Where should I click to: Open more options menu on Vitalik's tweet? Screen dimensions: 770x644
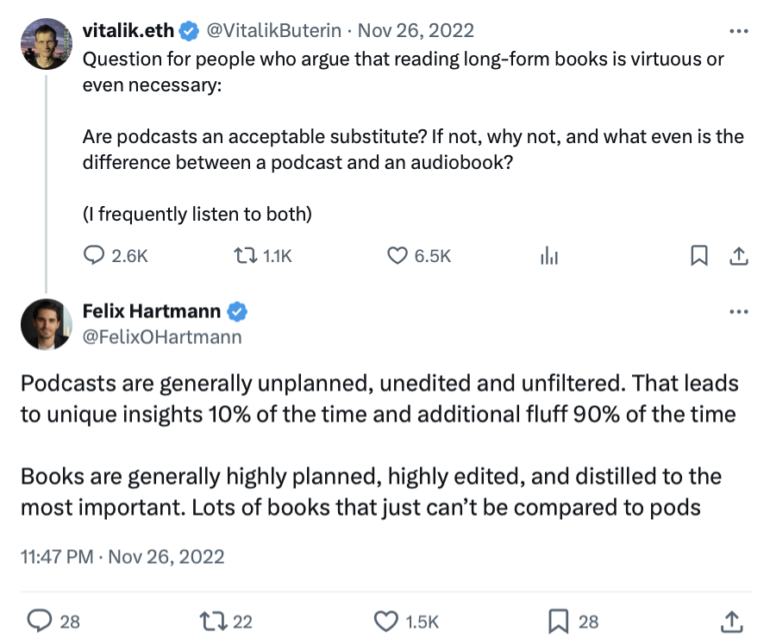click(739, 31)
